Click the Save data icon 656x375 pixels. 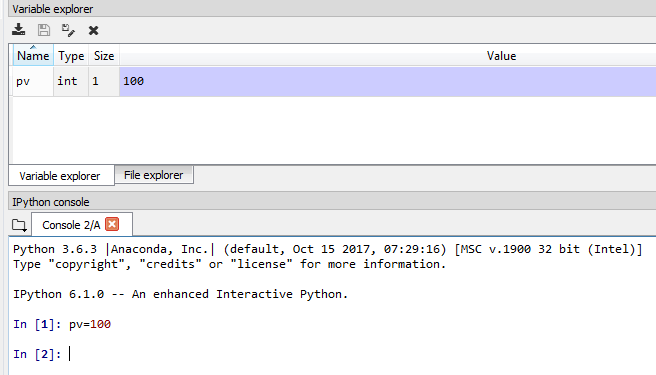[x=44, y=30]
